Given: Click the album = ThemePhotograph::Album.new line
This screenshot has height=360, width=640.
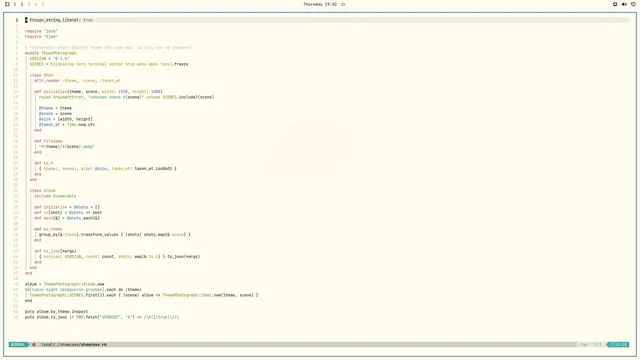Looking at the screenshot, I should pyautogui.click(x=64, y=284).
